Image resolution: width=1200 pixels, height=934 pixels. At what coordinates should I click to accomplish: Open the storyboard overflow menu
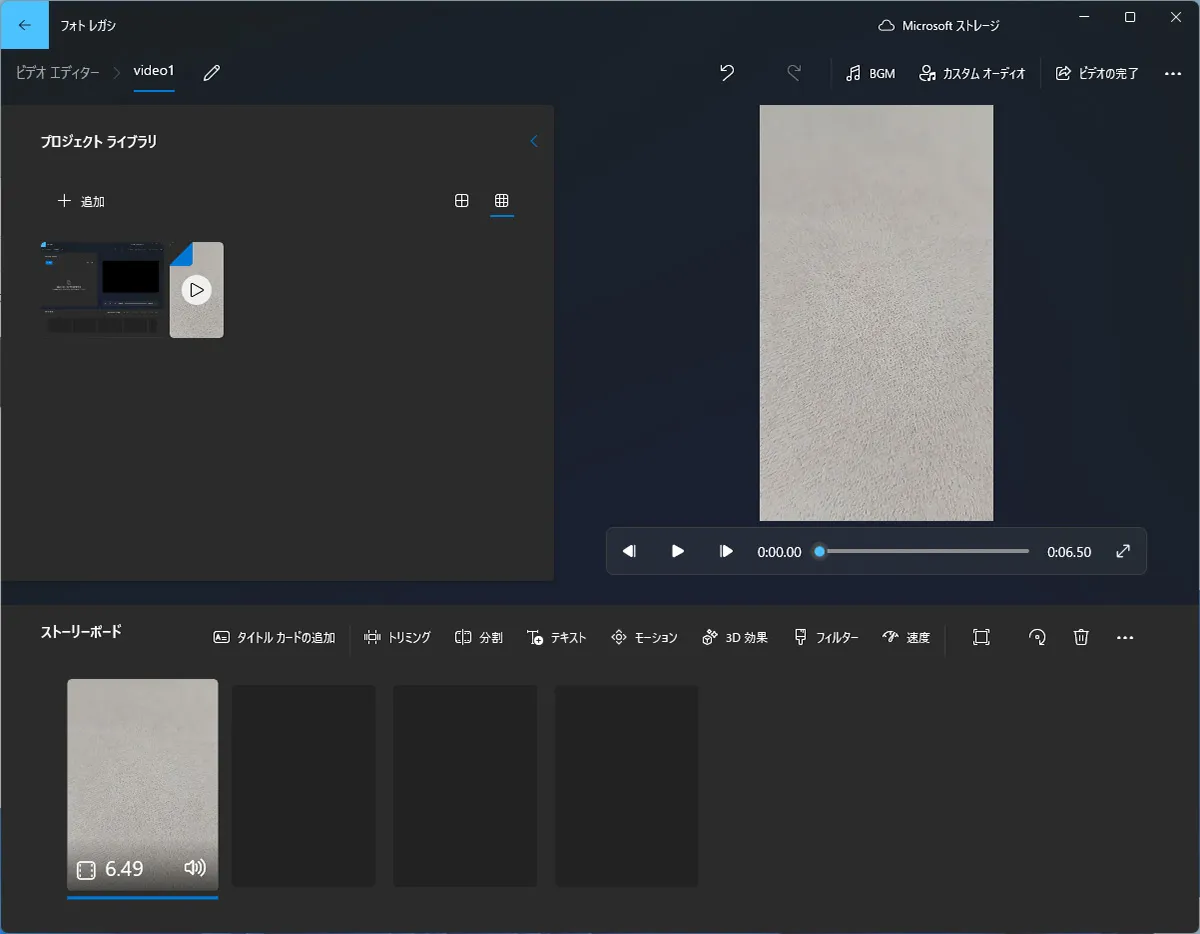pos(1126,637)
